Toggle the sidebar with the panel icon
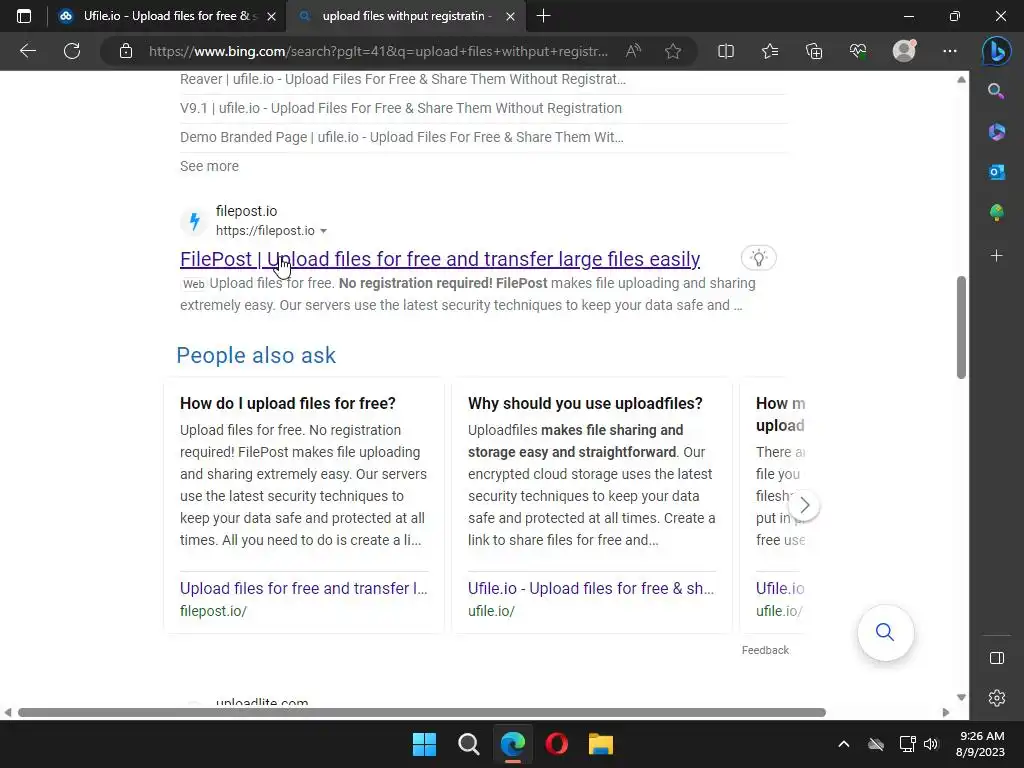Viewport: 1024px width, 768px height. pyautogui.click(x=997, y=658)
